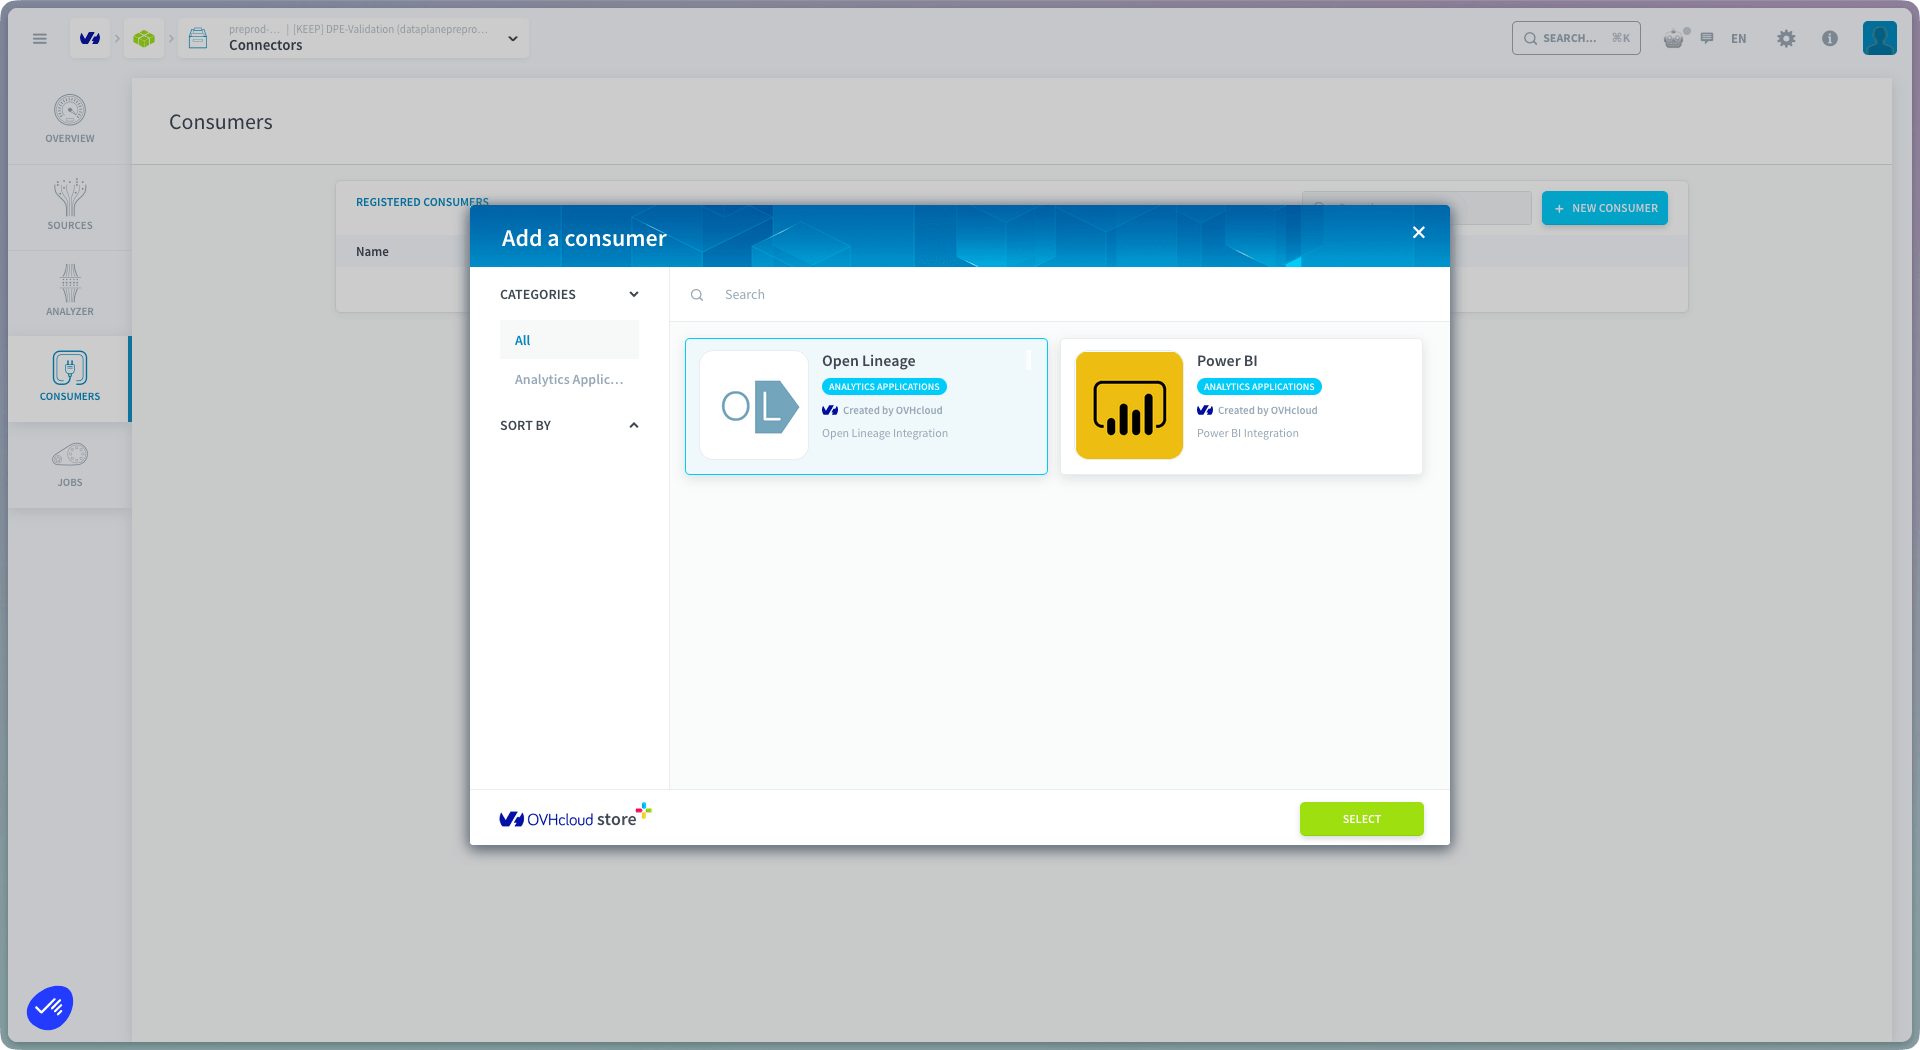Click the blue checkmark widget icon
The image size is (1920, 1050).
(x=50, y=1007)
